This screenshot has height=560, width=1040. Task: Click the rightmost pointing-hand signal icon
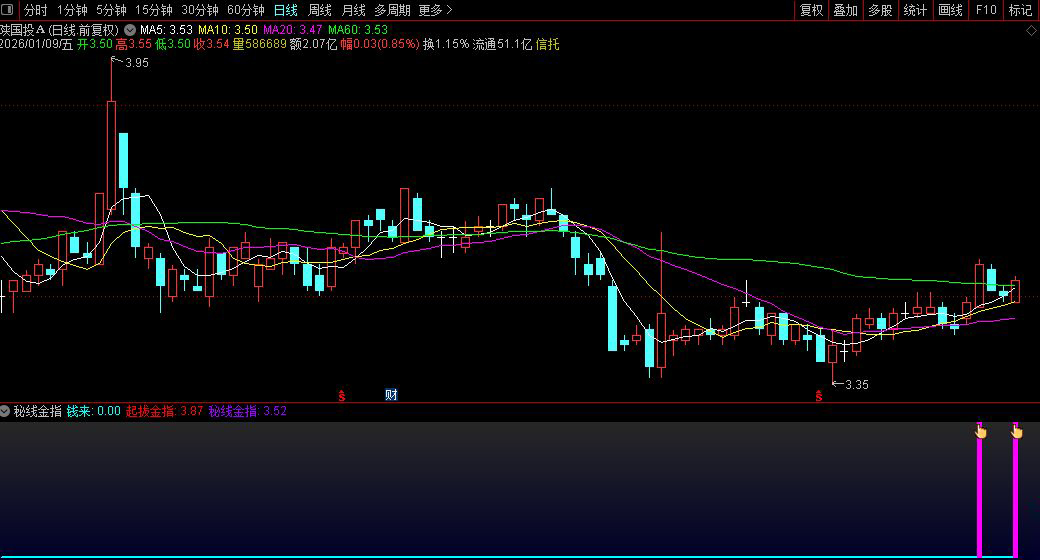tap(1017, 432)
